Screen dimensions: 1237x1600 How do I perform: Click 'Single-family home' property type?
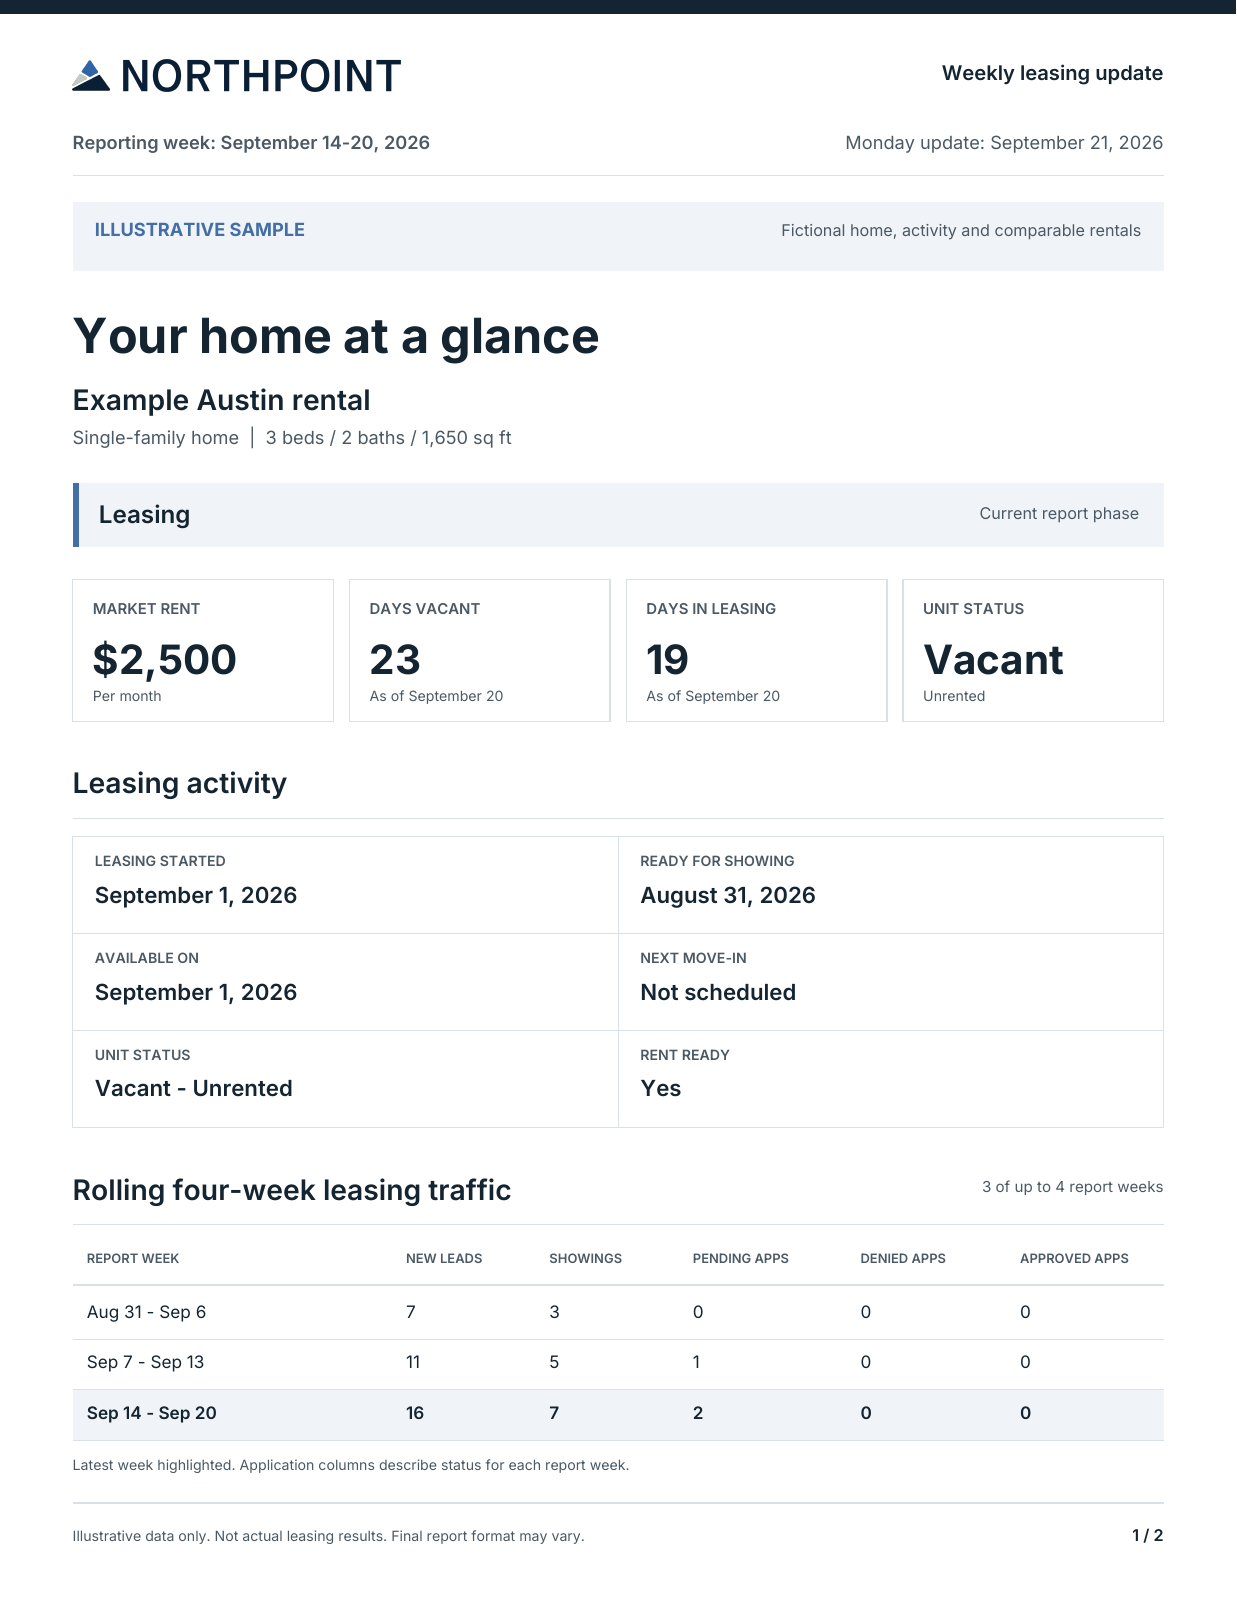[x=155, y=438]
